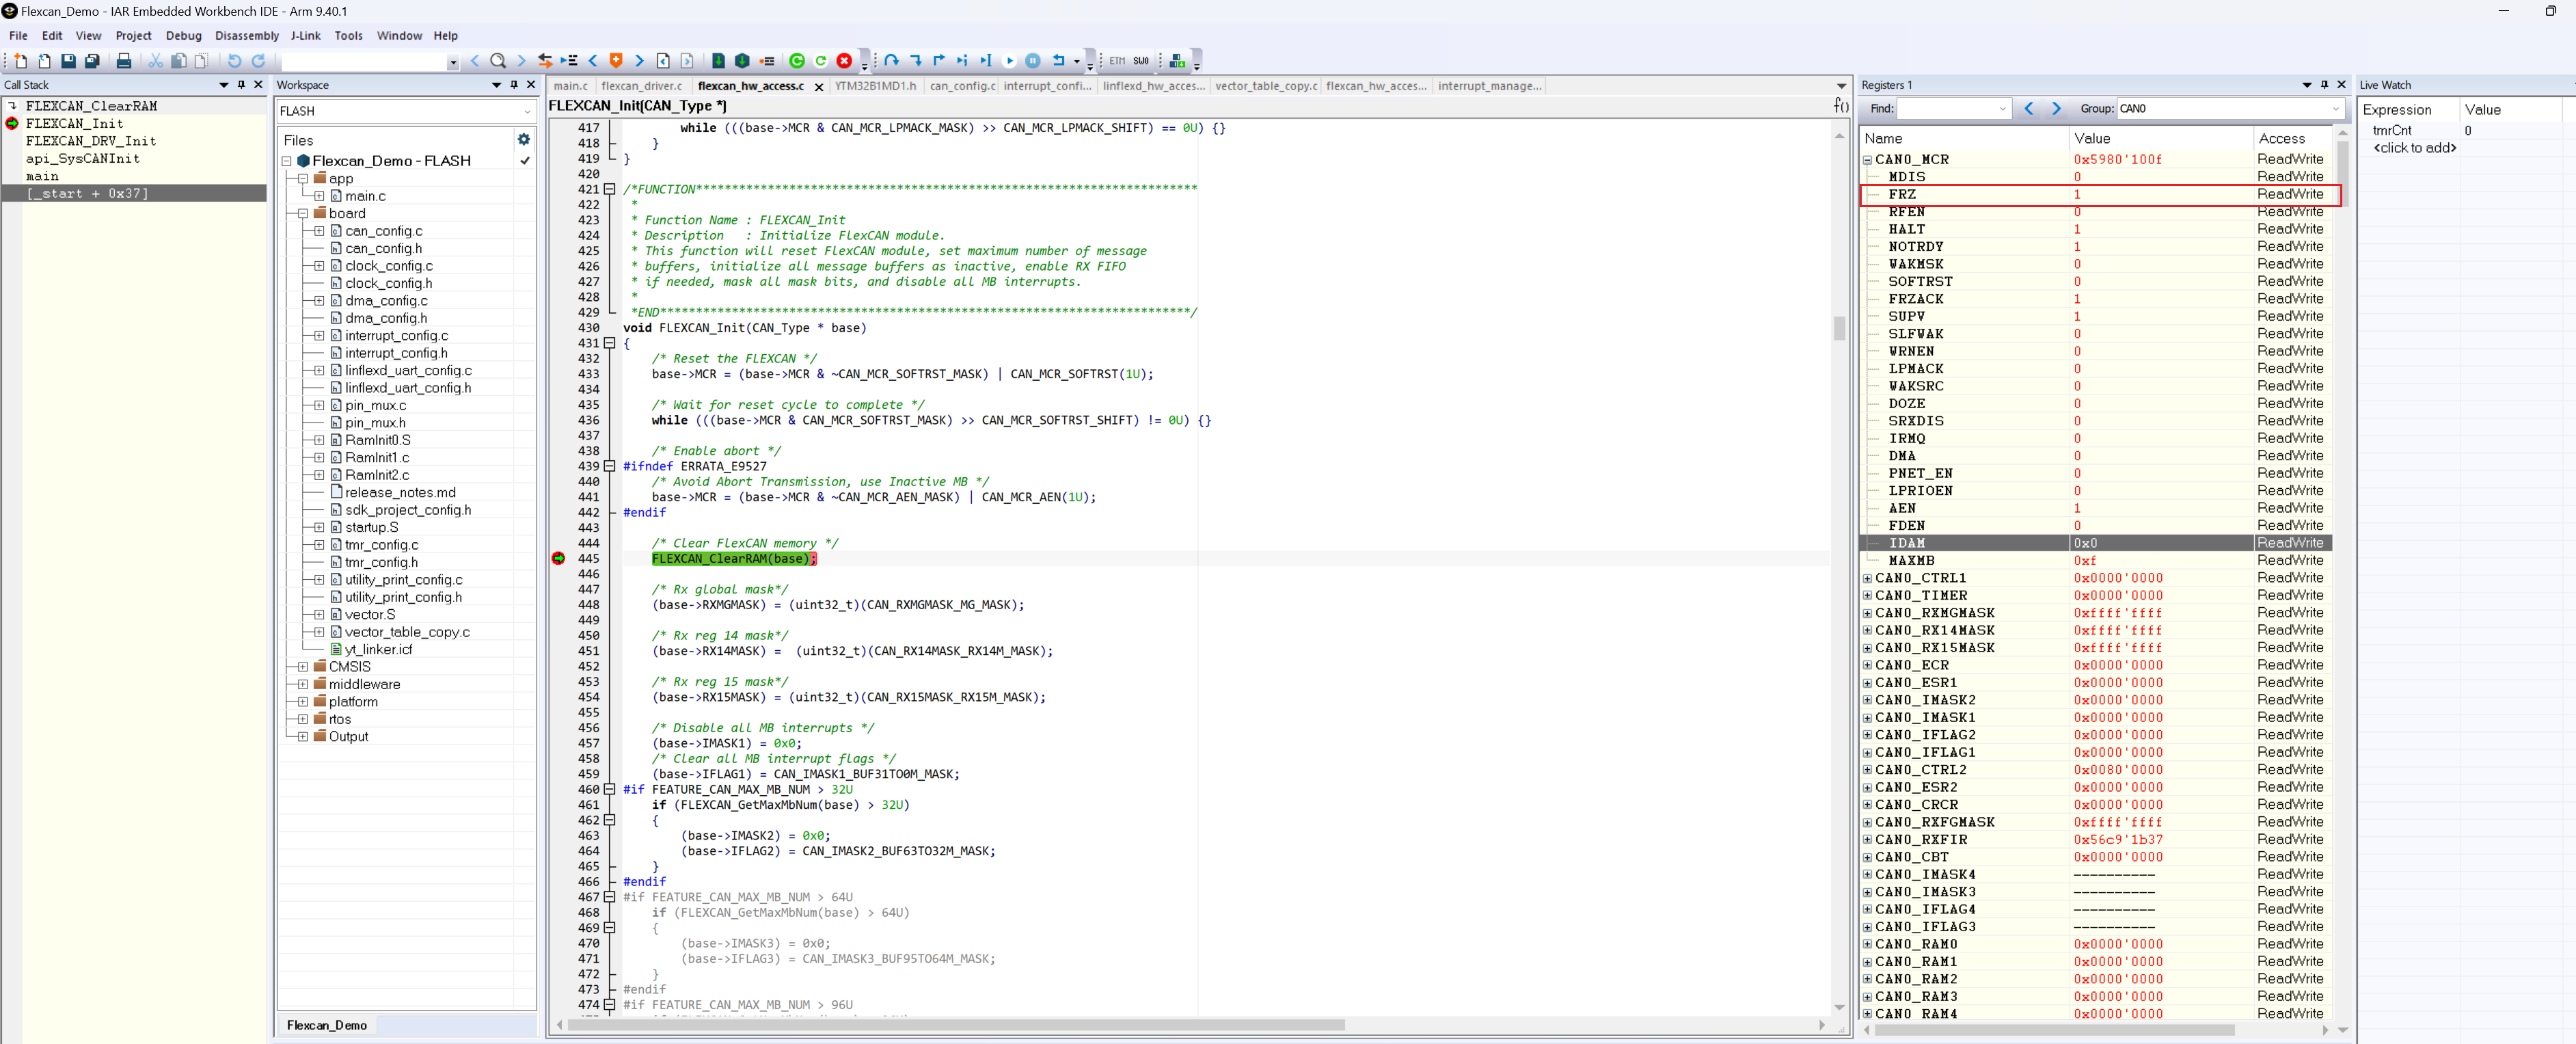The height and width of the screenshot is (1044, 2576).
Task: Click the Step Into debug icon
Action: [x=915, y=61]
